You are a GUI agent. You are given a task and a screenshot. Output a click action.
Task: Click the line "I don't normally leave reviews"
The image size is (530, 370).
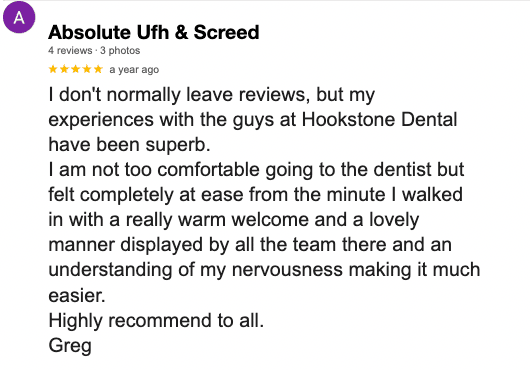[x=179, y=94]
